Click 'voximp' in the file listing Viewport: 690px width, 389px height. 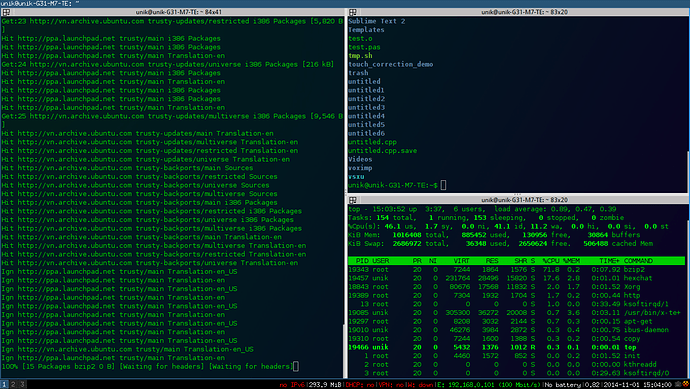(360, 168)
